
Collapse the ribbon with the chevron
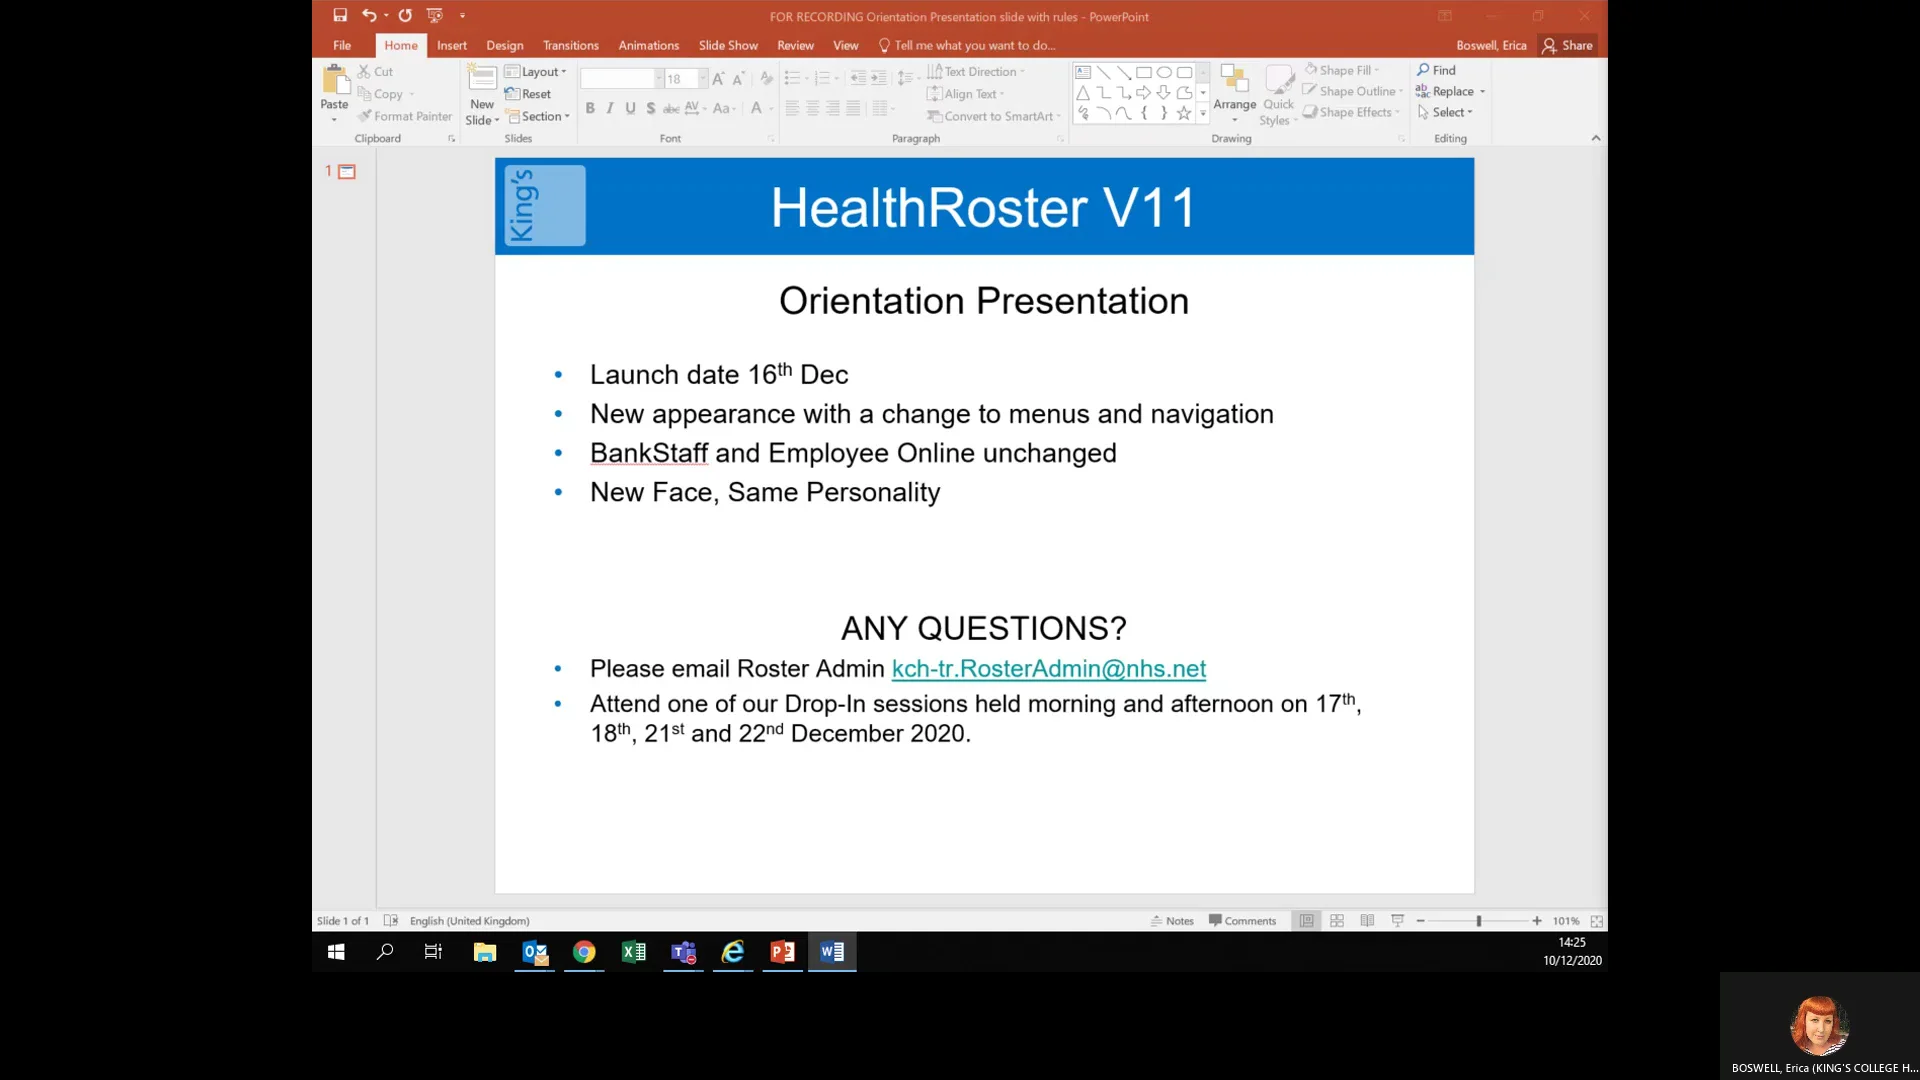point(1596,138)
